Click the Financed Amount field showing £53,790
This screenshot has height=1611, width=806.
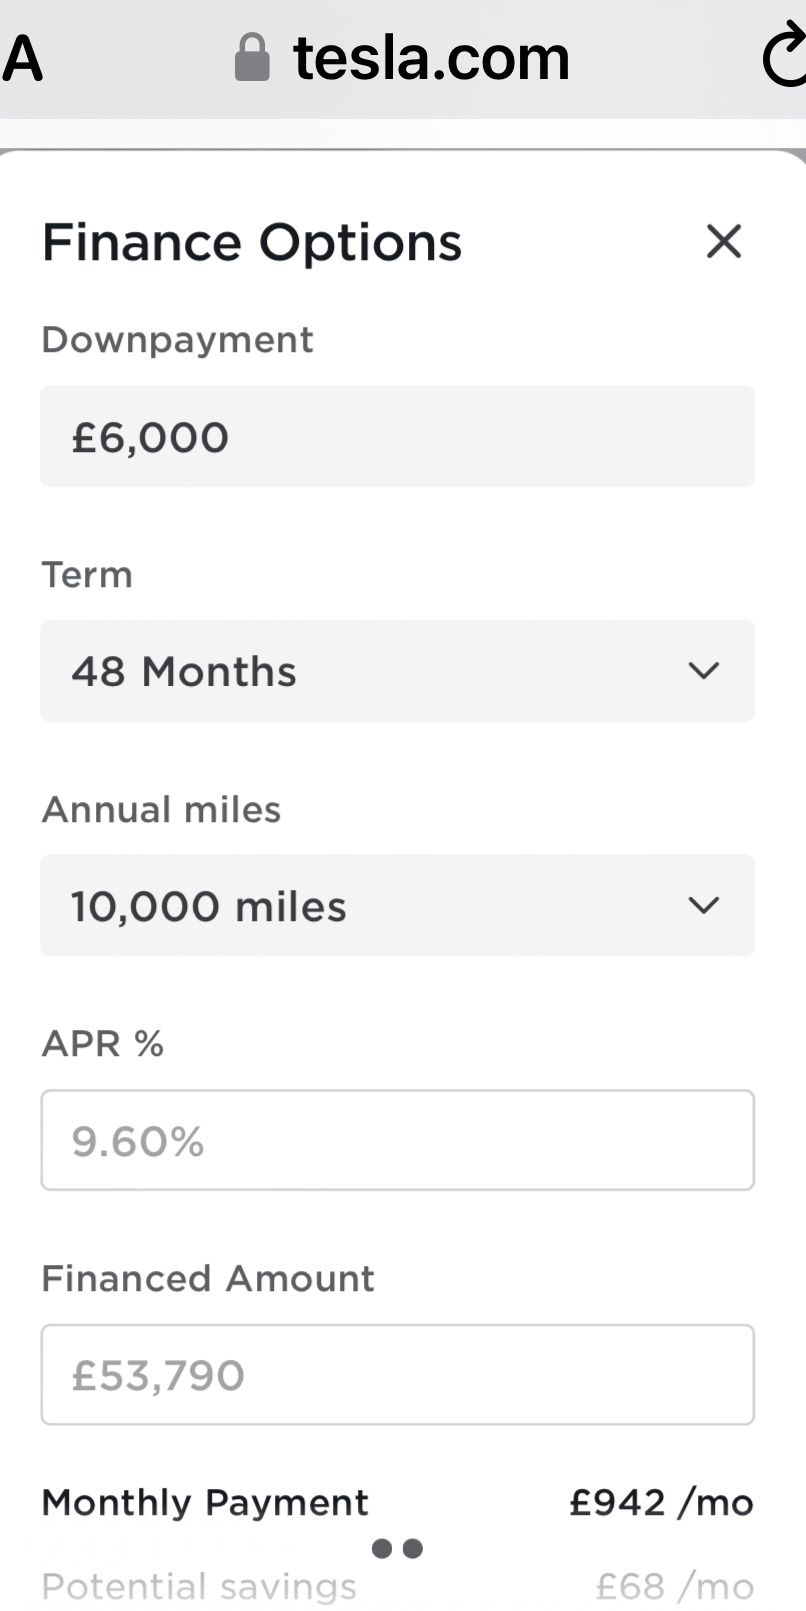397,1375
